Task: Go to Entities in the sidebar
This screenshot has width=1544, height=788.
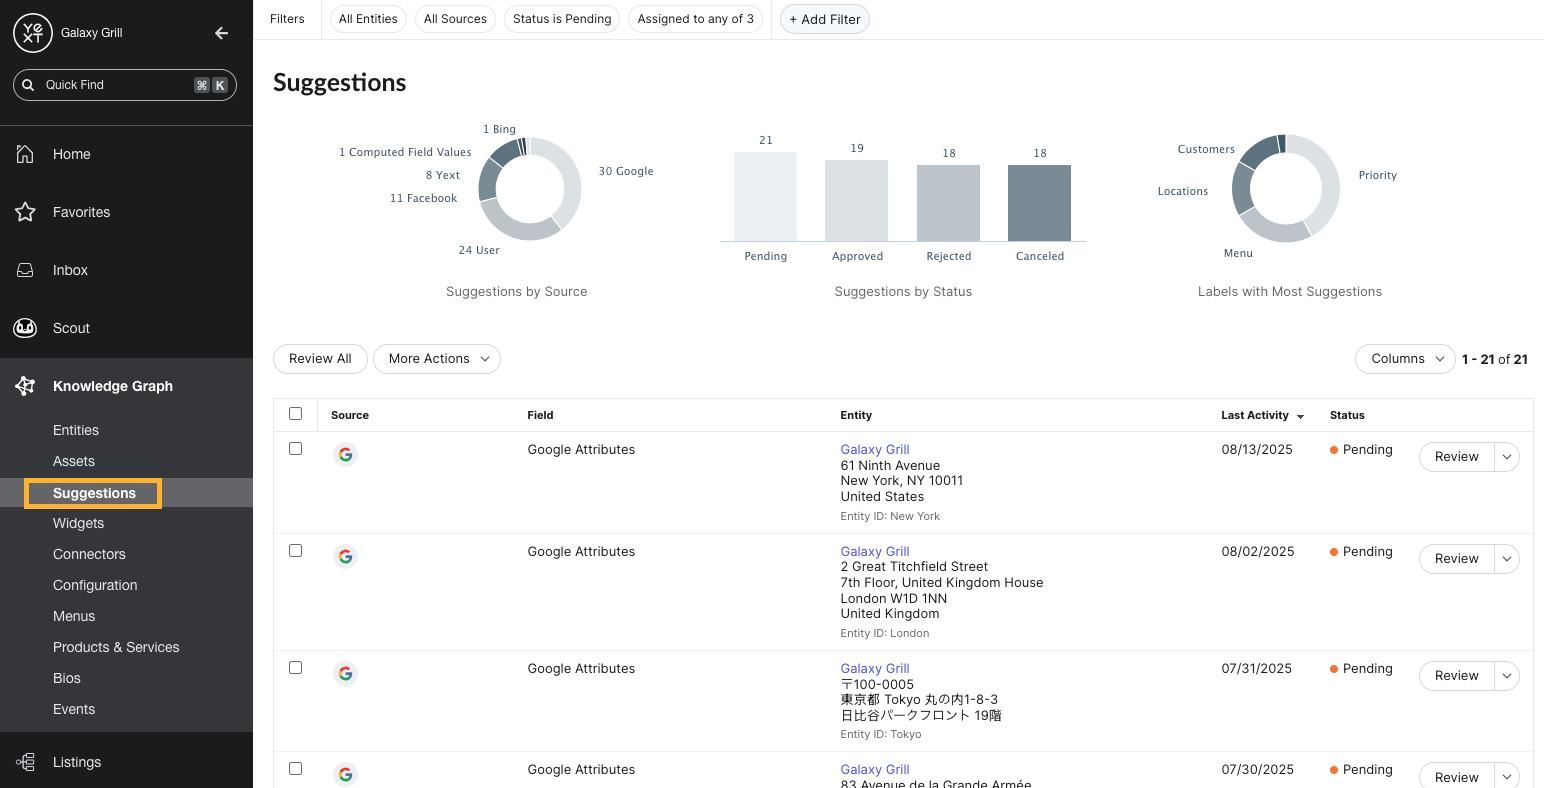Action: 76,430
